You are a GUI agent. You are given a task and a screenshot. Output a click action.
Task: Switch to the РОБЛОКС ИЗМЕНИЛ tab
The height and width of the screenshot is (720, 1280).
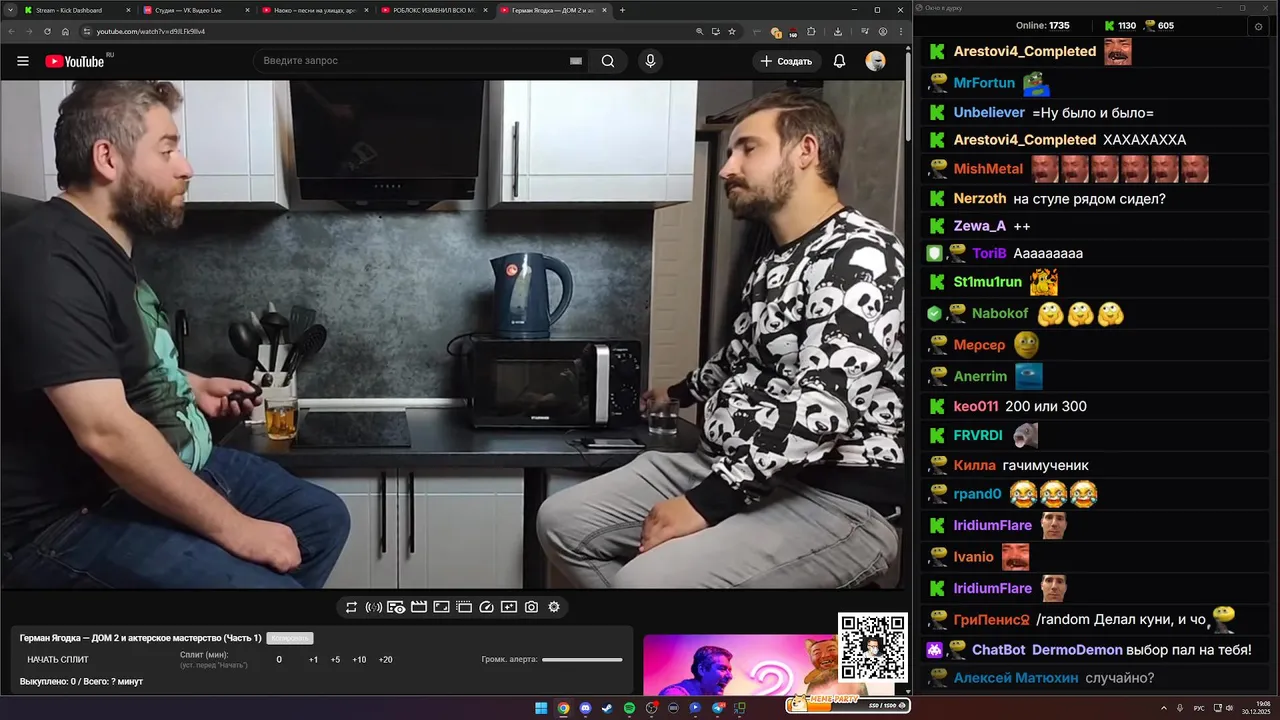point(433,10)
